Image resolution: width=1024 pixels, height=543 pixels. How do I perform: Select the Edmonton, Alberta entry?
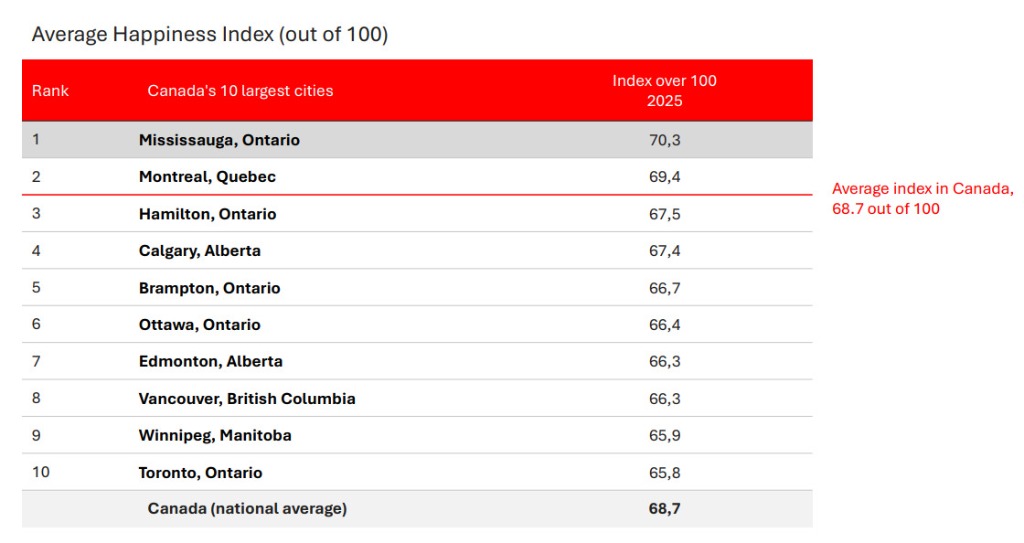click(x=210, y=361)
